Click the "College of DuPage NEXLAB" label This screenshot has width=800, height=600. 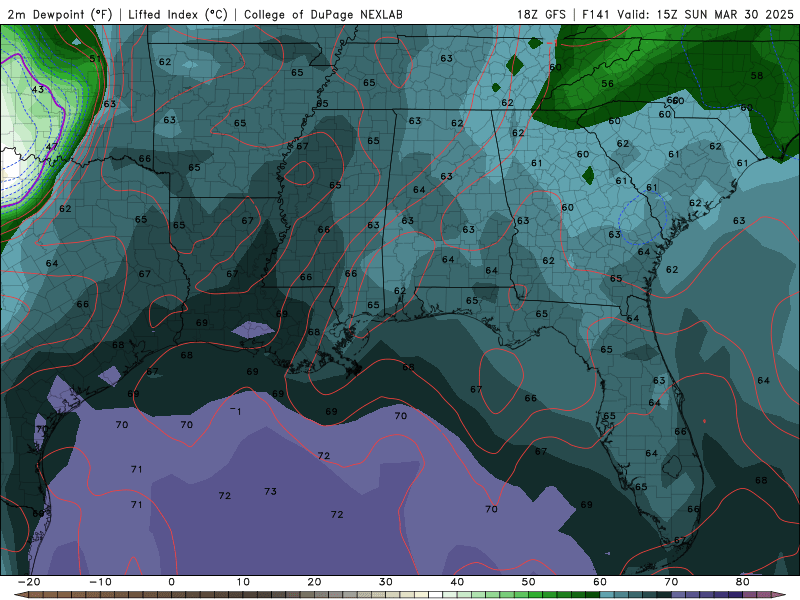[323, 15]
